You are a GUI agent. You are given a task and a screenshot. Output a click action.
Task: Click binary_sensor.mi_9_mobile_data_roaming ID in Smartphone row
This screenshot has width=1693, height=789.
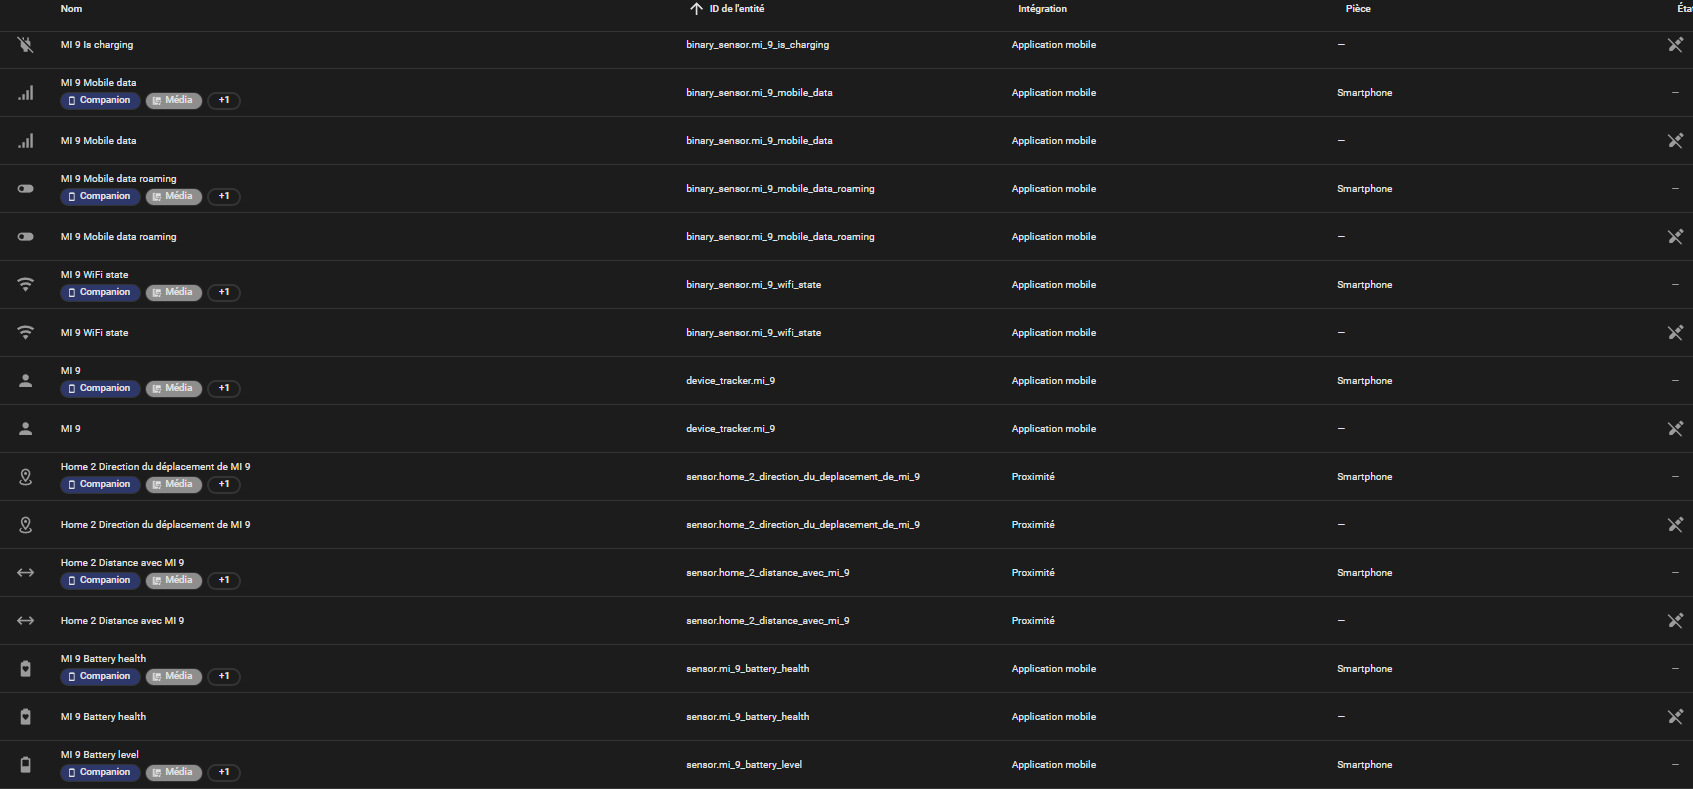pyautogui.click(x=780, y=189)
